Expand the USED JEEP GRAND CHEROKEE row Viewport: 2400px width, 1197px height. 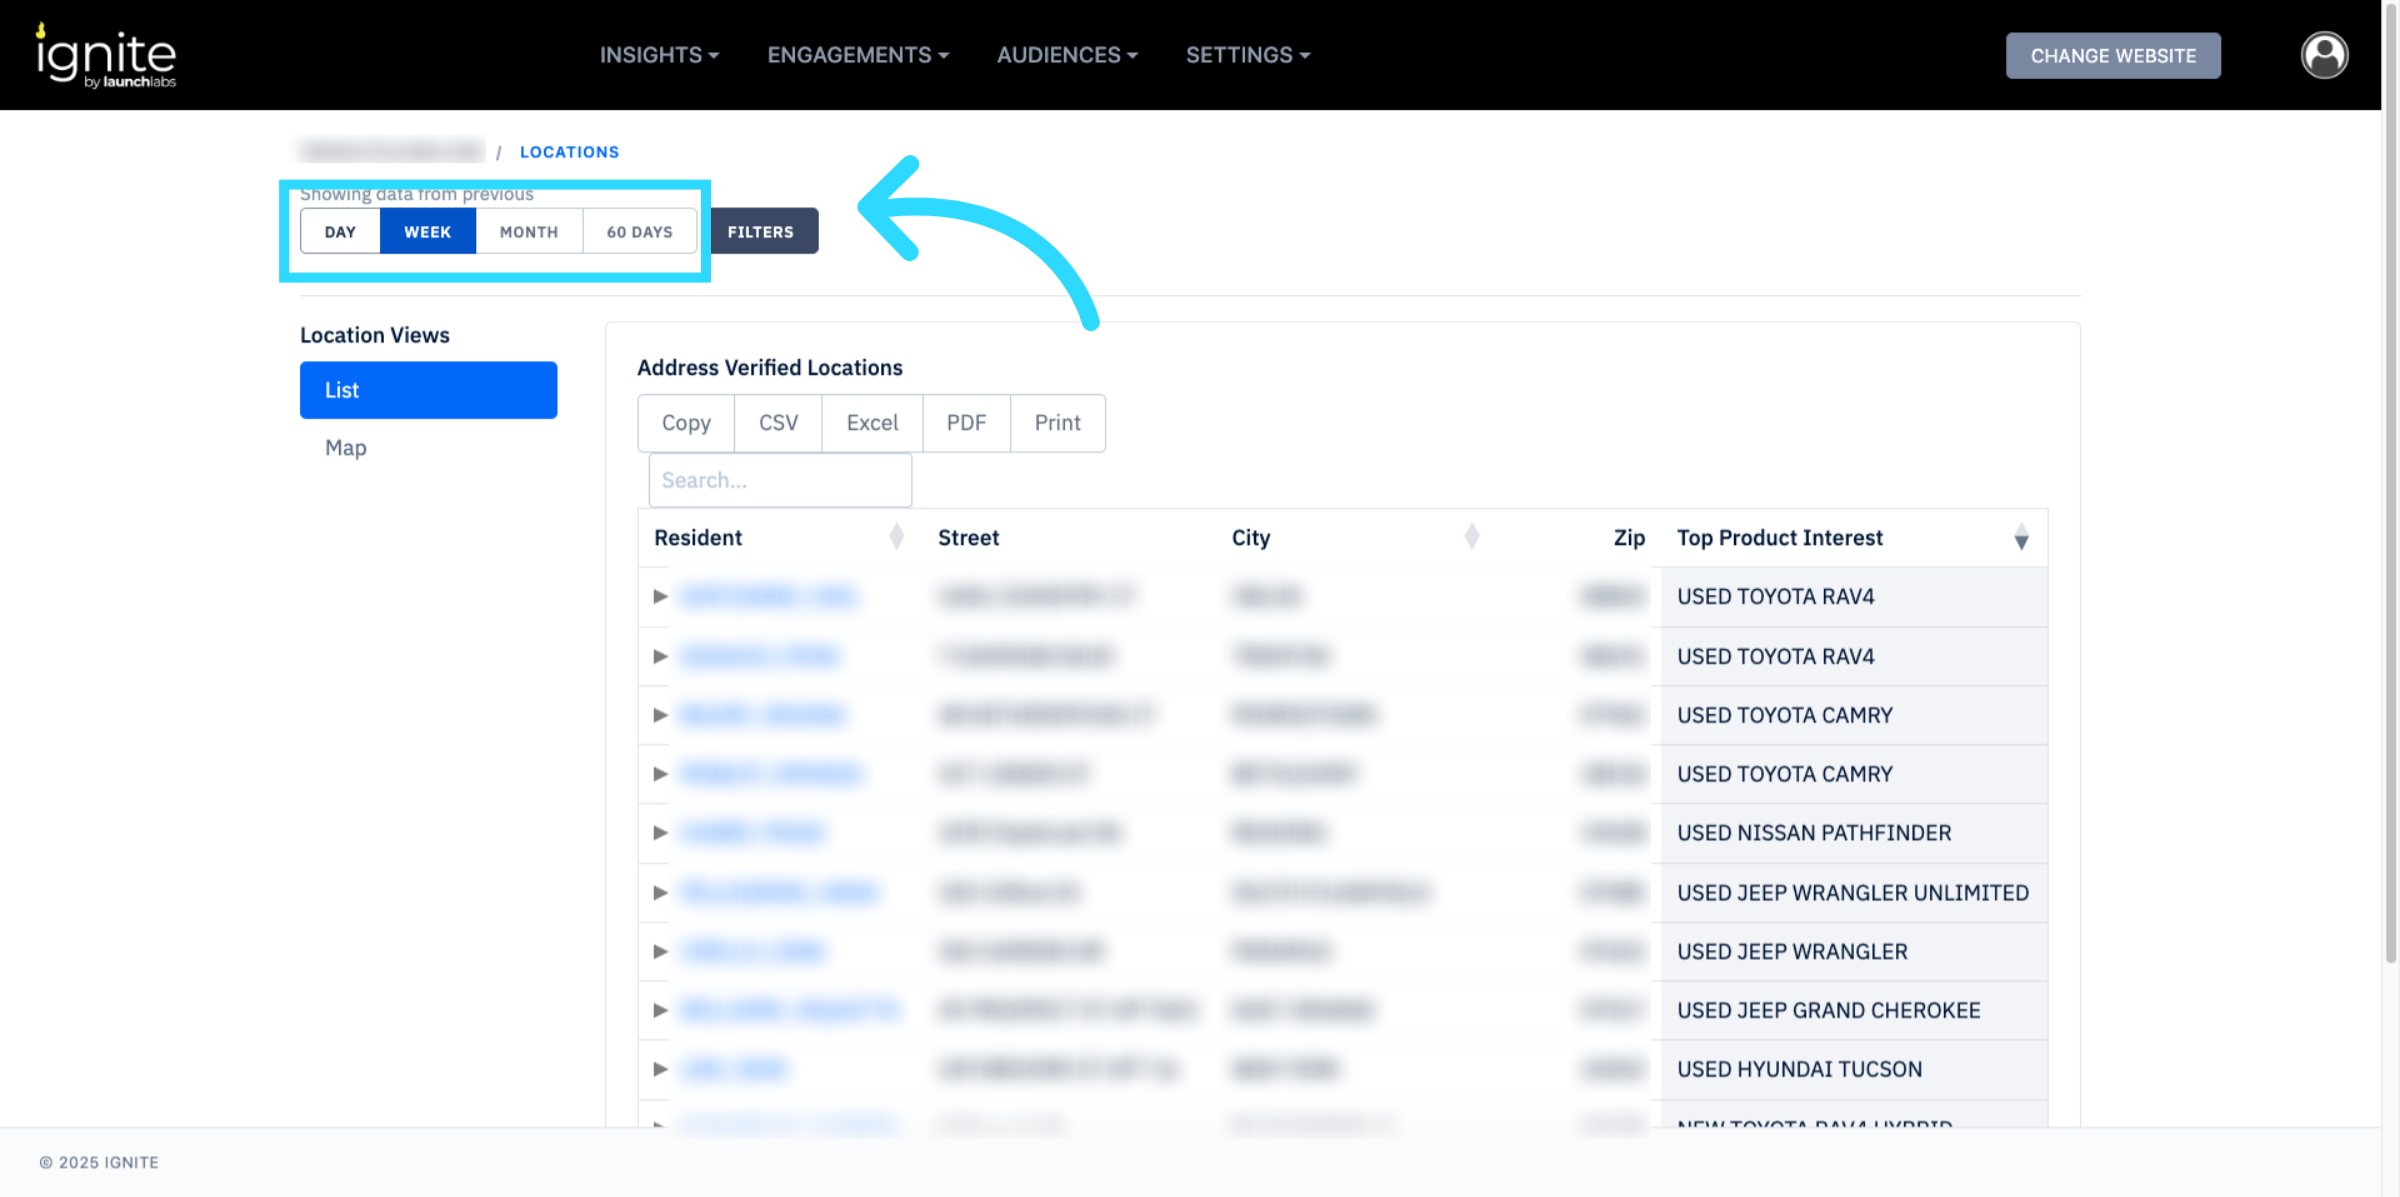pyautogui.click(x=660, y=1010)
